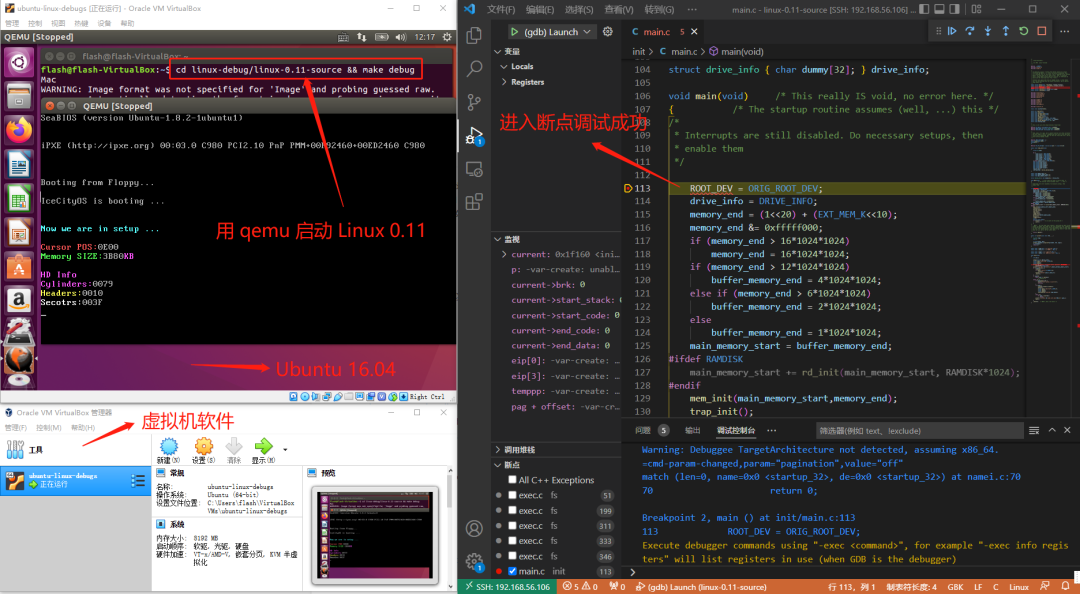Open launch.json gear next to (gdb) Launch
Viewport: 1080px width, 594px height.
(x=608, y=32)
